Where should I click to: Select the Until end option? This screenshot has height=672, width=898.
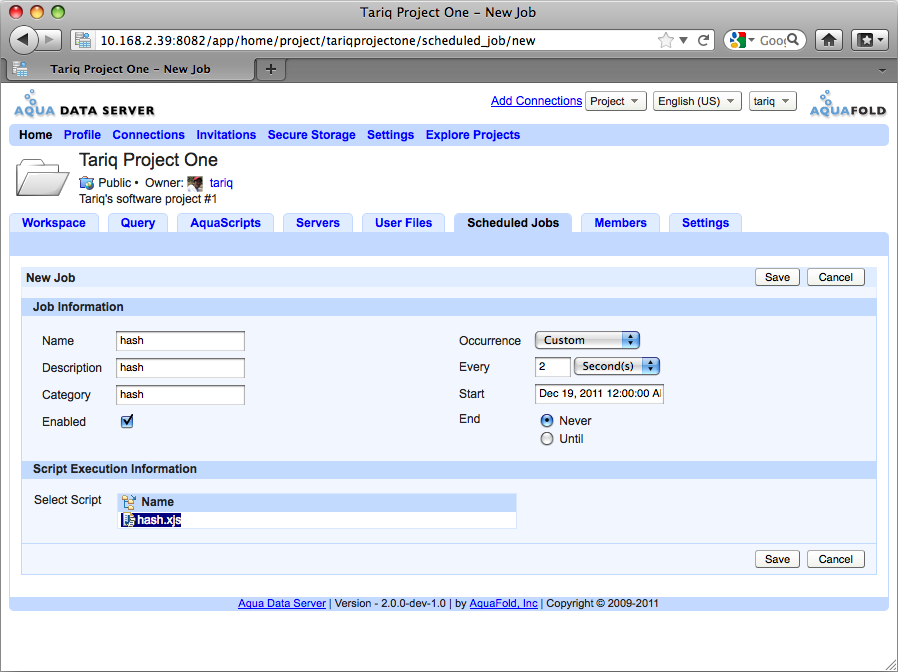547,439
